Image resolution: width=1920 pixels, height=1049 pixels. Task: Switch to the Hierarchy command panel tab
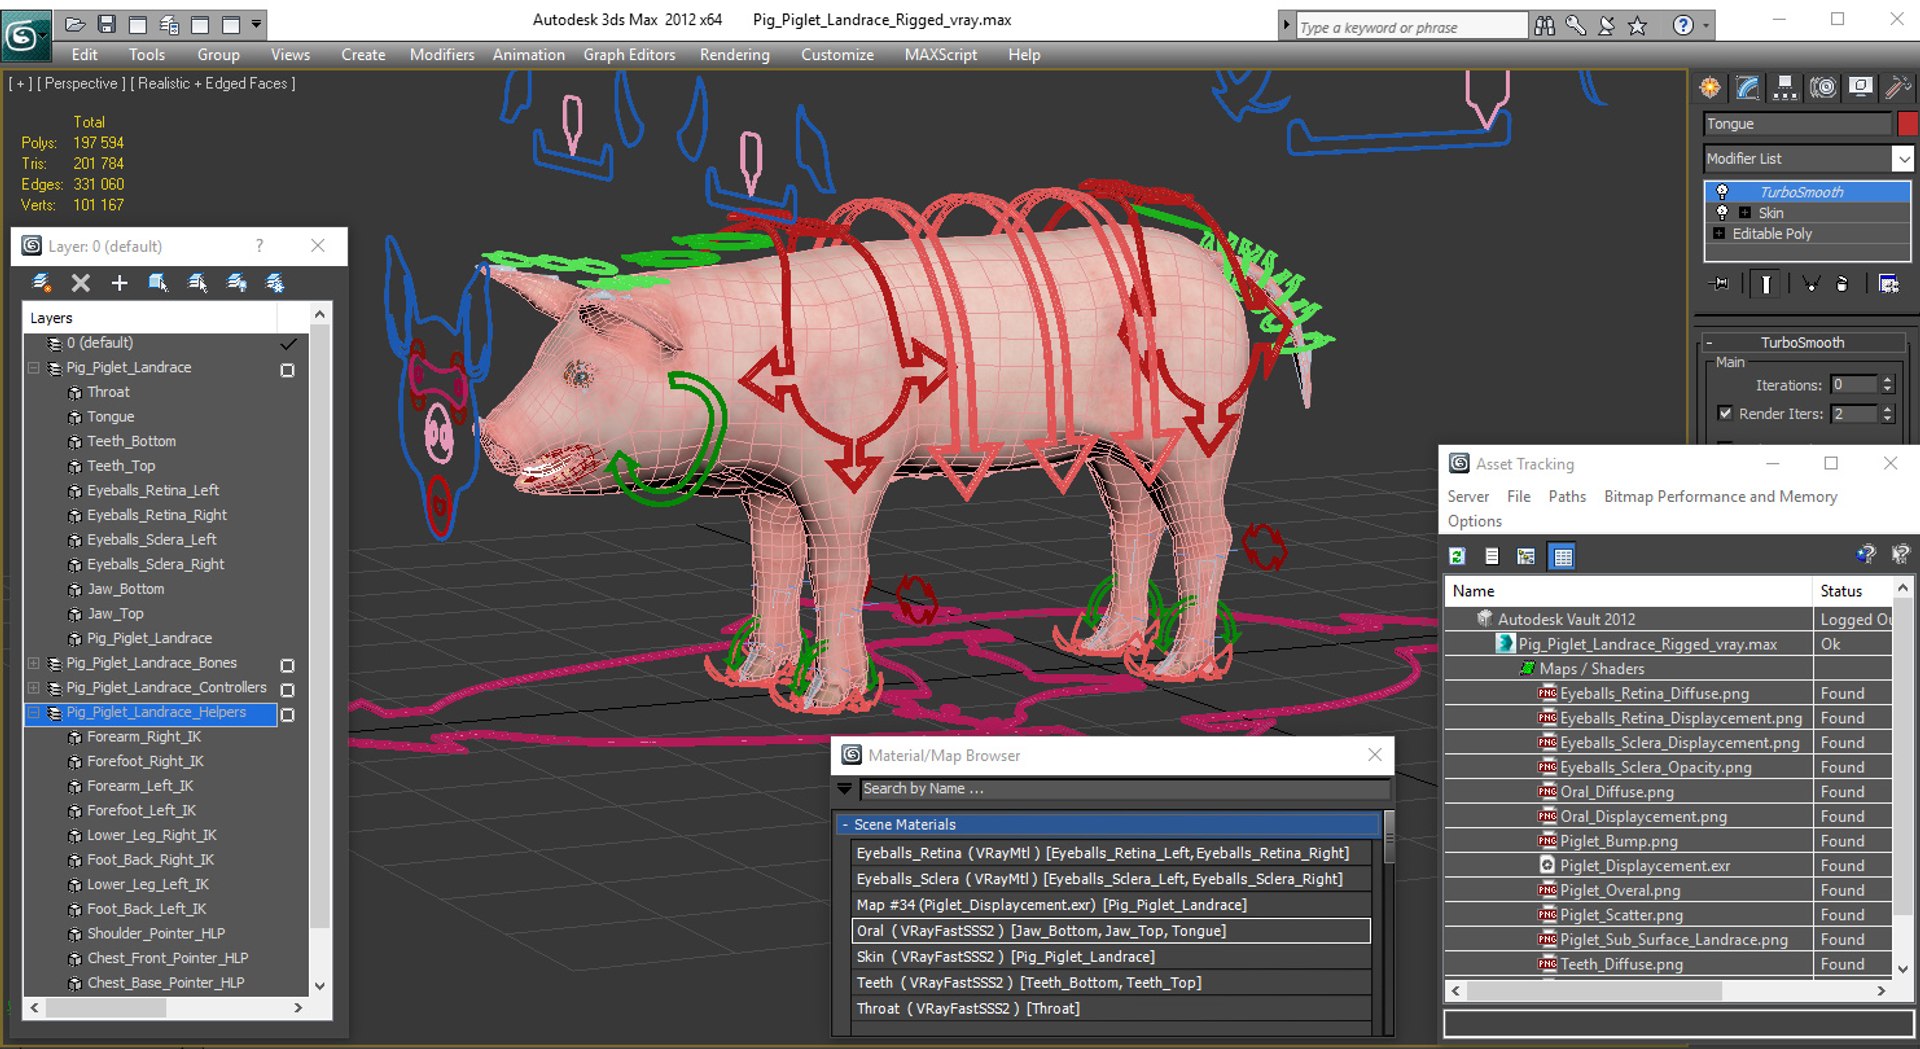pyautogui.click(x=1785, y=88)
